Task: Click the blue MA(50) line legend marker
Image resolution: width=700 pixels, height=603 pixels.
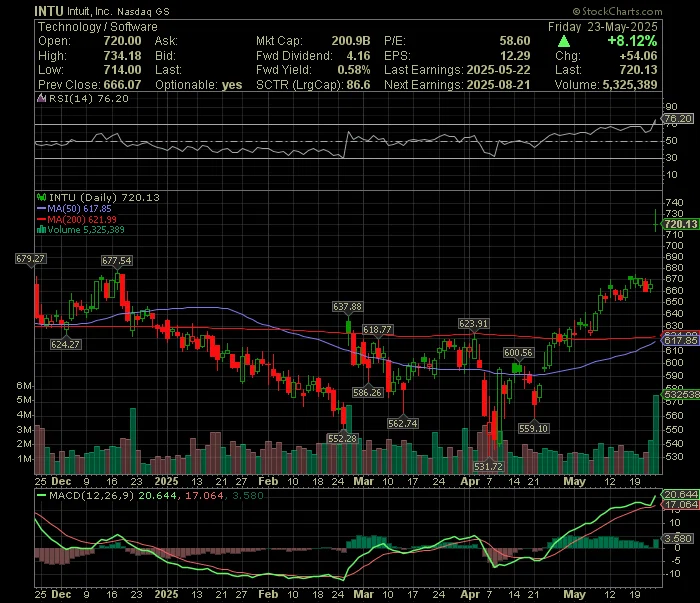Action: coord(42,208)
